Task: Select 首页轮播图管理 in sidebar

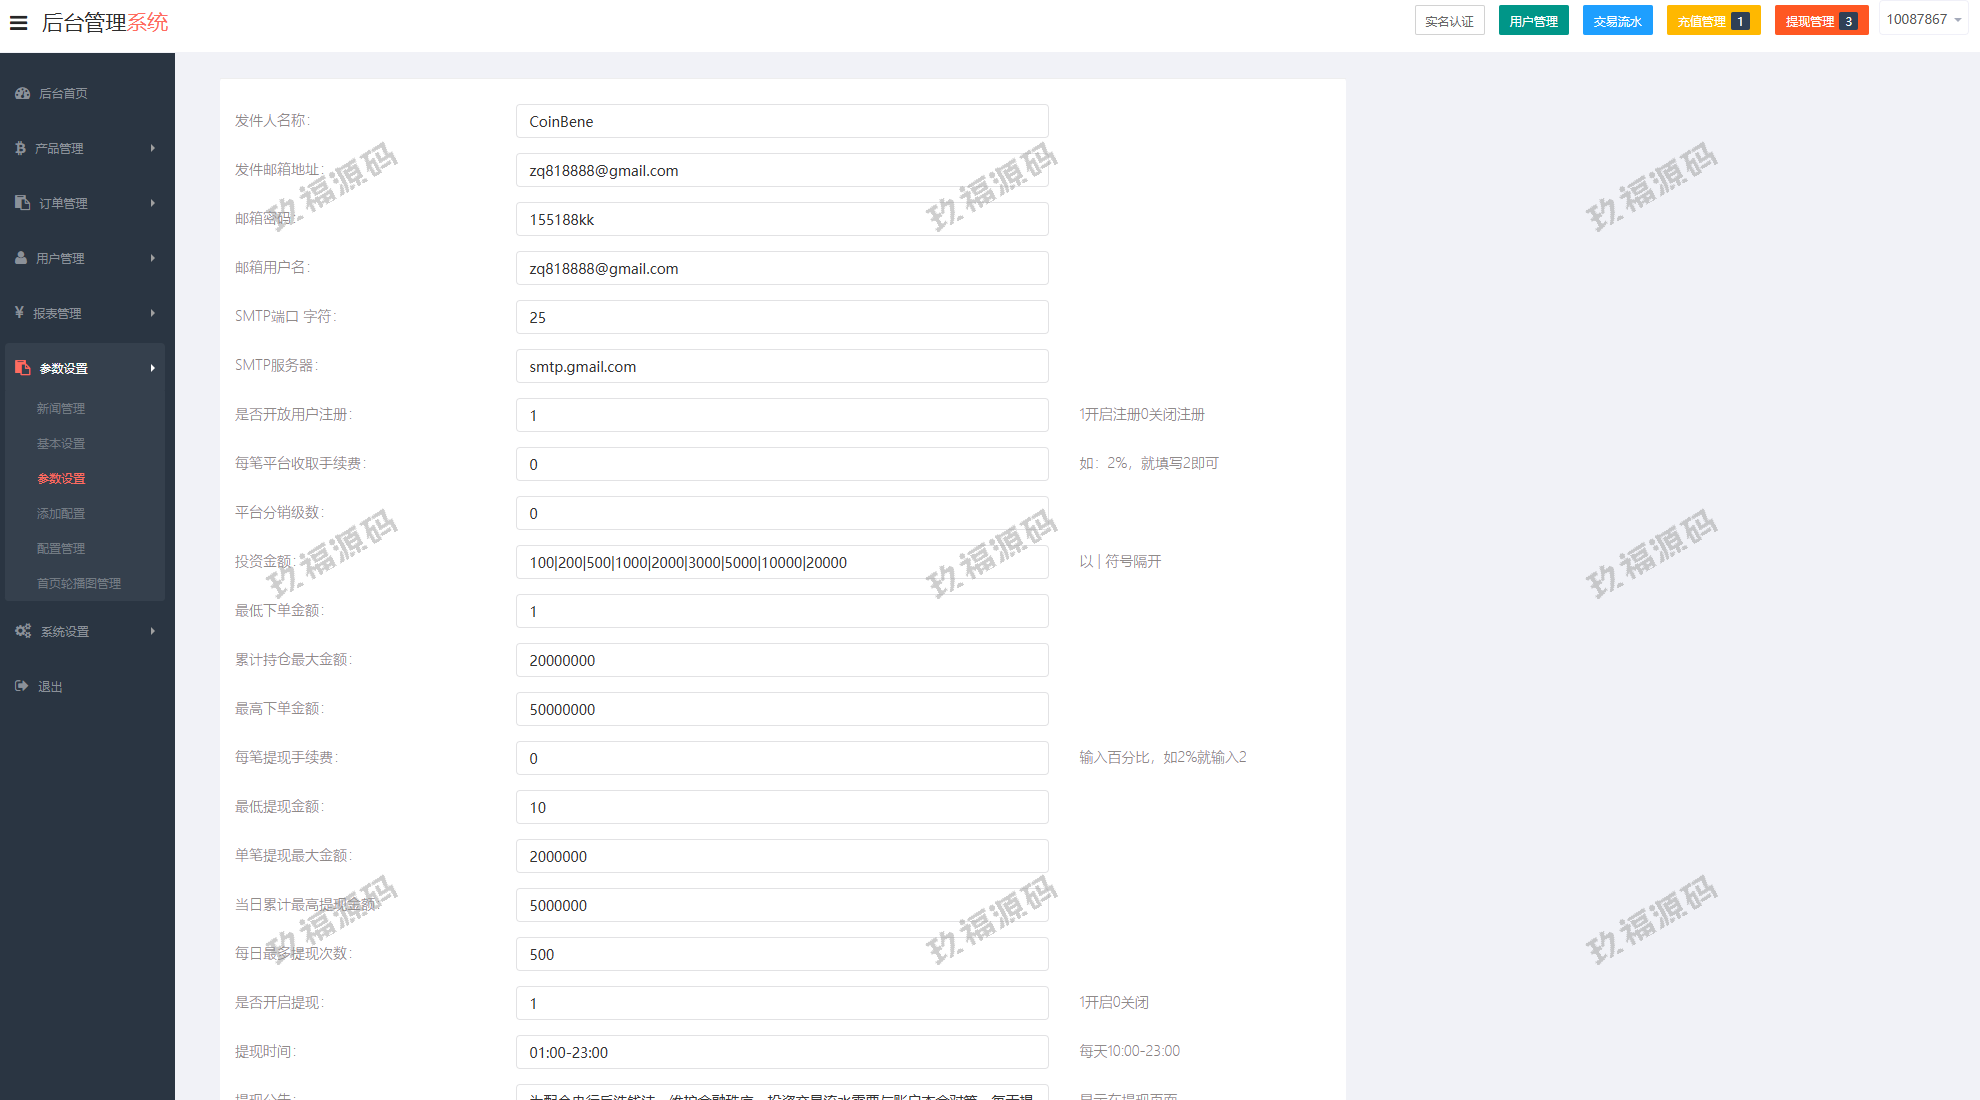Action: point(79,583)
